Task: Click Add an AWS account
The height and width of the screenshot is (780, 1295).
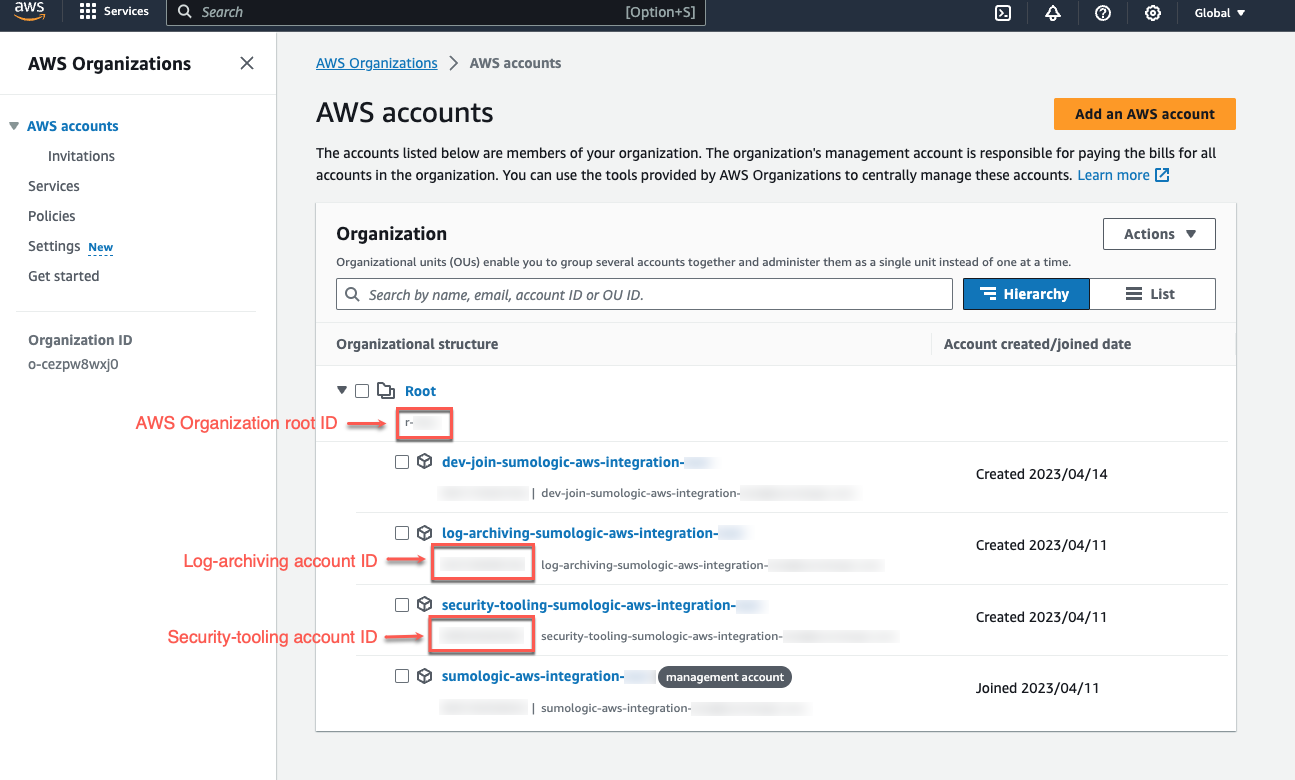Action: (1144, 113)
